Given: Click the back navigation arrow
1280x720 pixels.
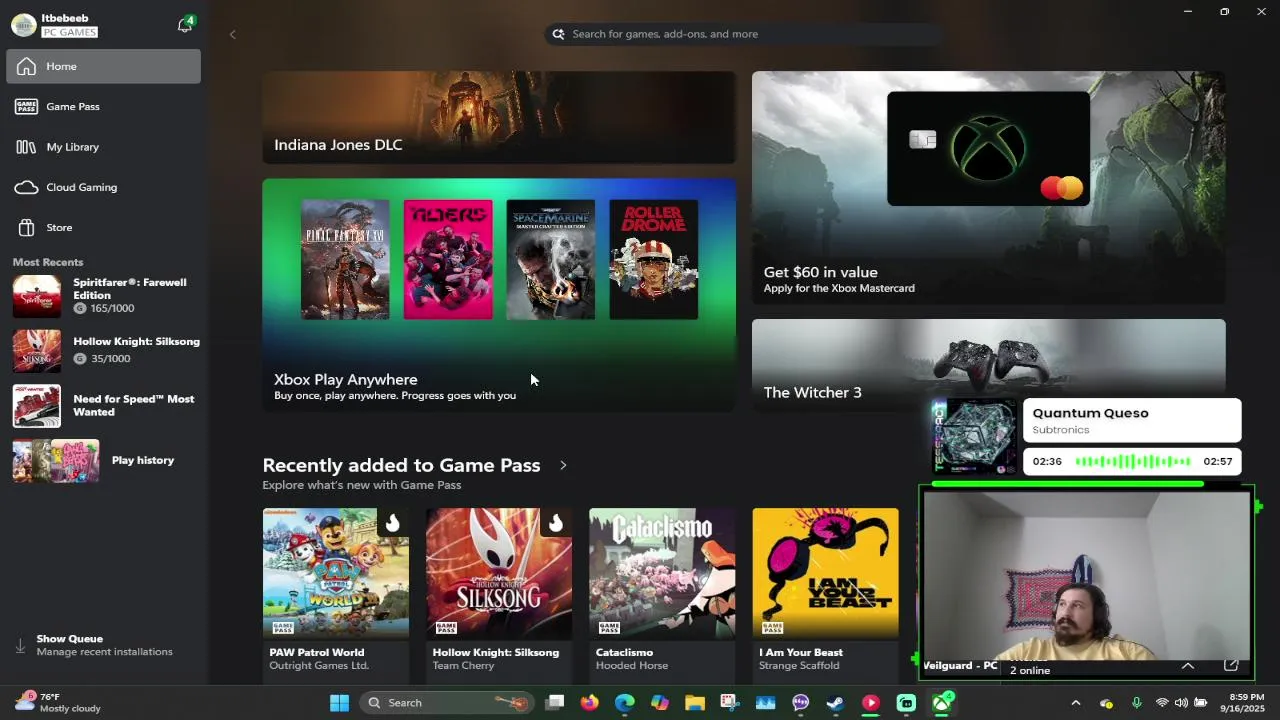Looking at the screenshot, I should 232,34.
